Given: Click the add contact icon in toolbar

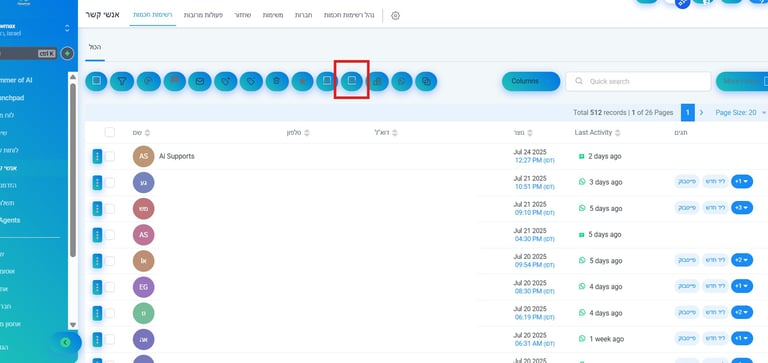Looking at the screenshot, I should (x=96, y=81).
